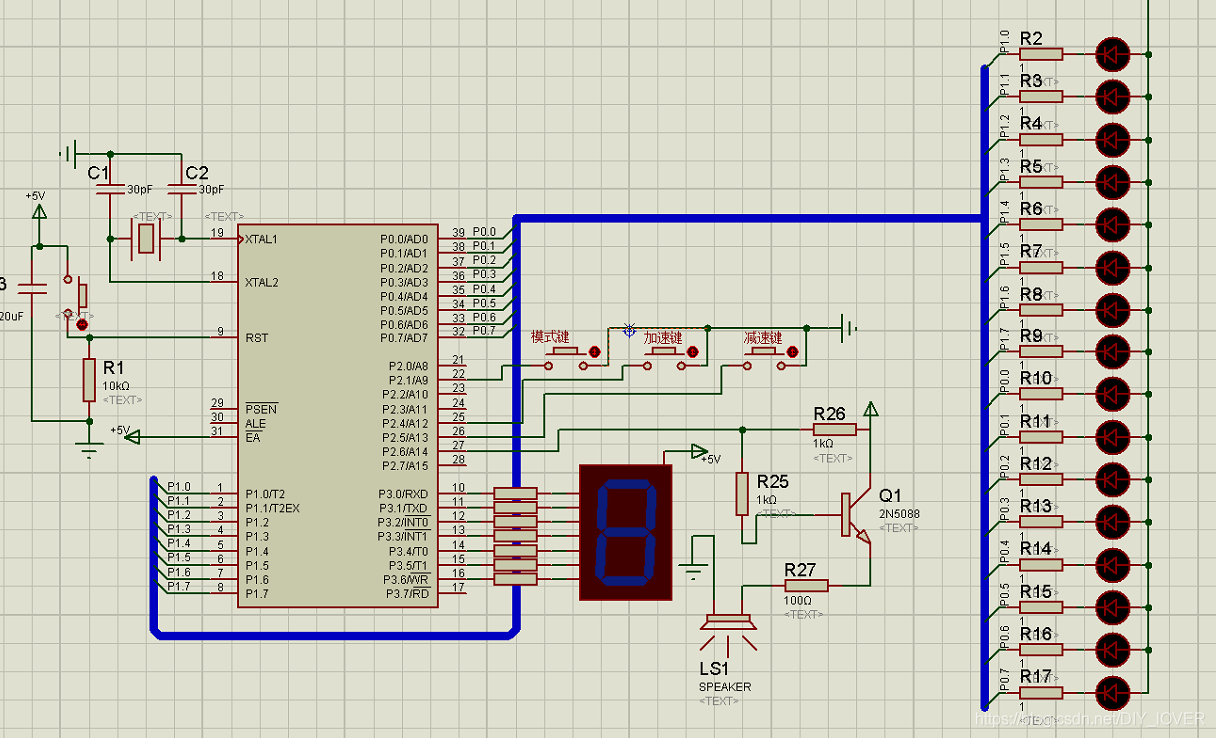Image resolution: width=1216 pixels, height=738 pixels.
Task: Click the LED next to R16
Action: pyautogui.click(x=1113, y=649)
